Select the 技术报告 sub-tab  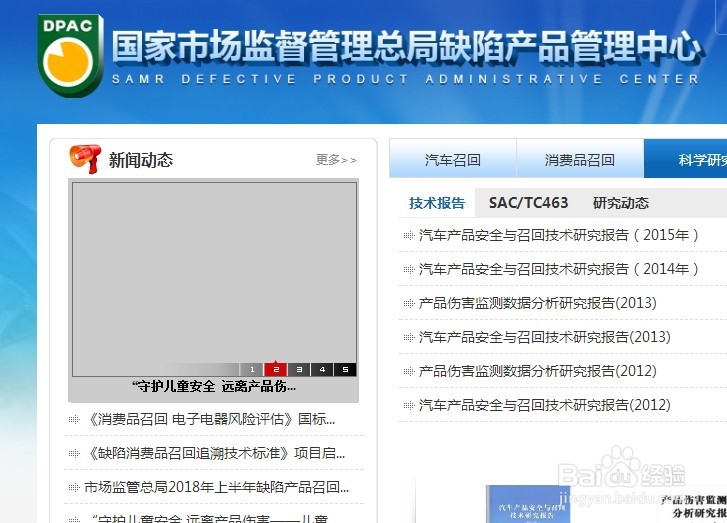coord(437,203)
